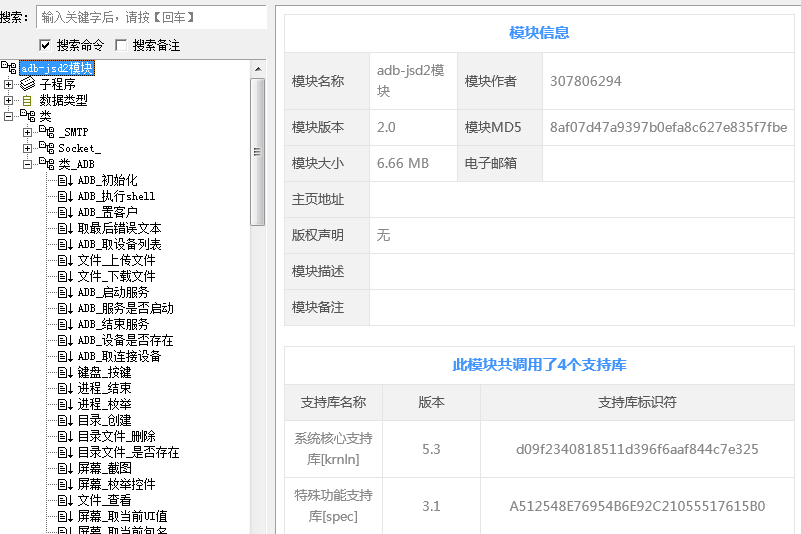Screen dimensions: 801x534
Task: Click the method icon beside ADB_取连接设备
Action: (65, 356)
